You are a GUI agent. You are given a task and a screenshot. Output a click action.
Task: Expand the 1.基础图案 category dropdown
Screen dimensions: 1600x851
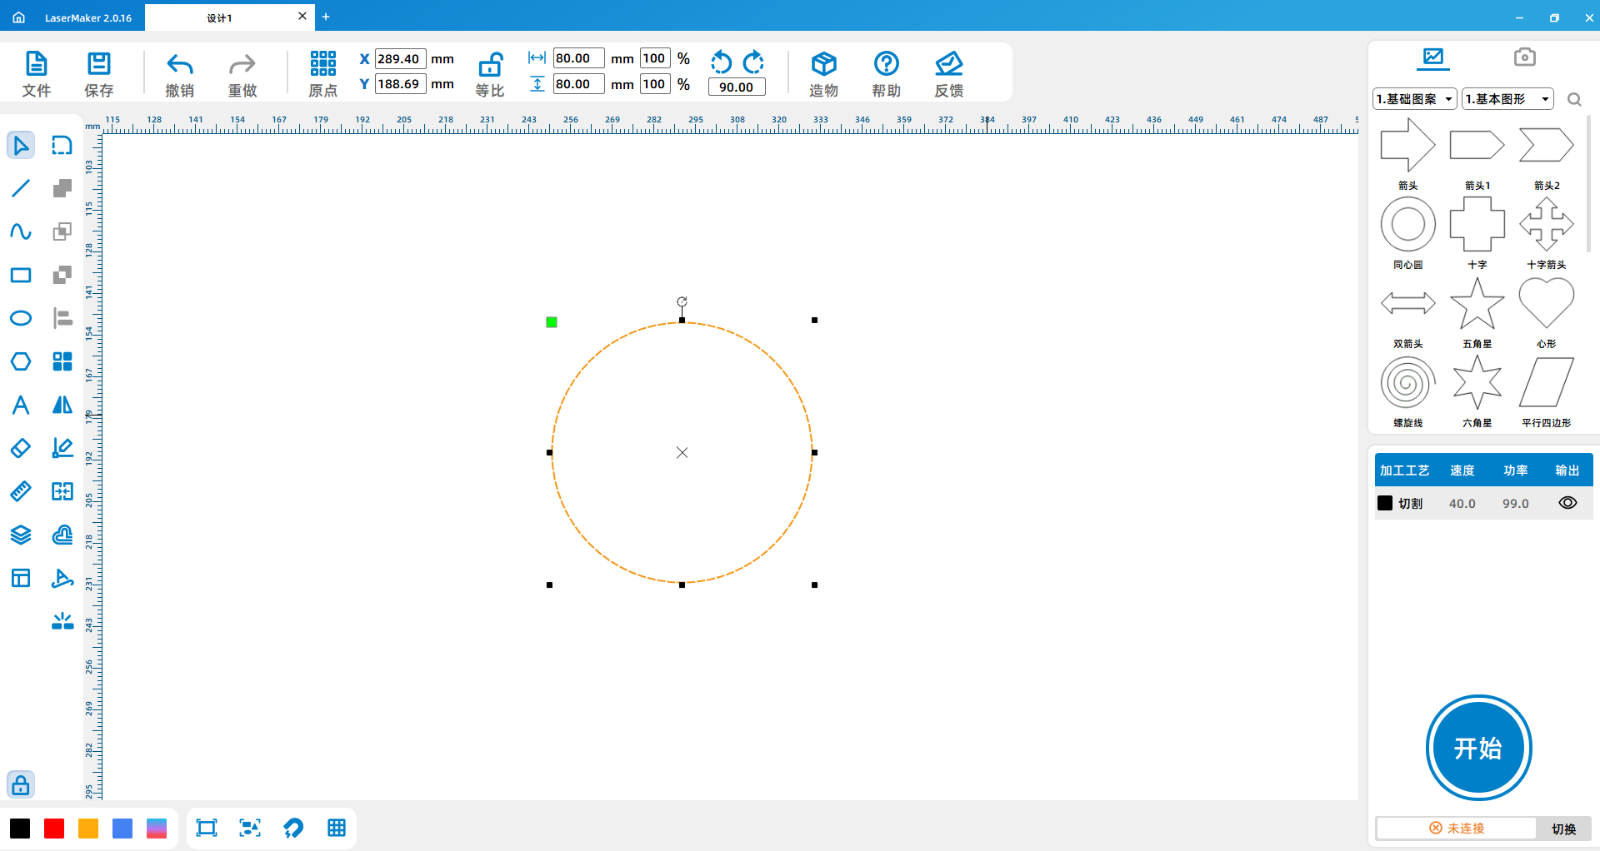(x=1415, y=99)
